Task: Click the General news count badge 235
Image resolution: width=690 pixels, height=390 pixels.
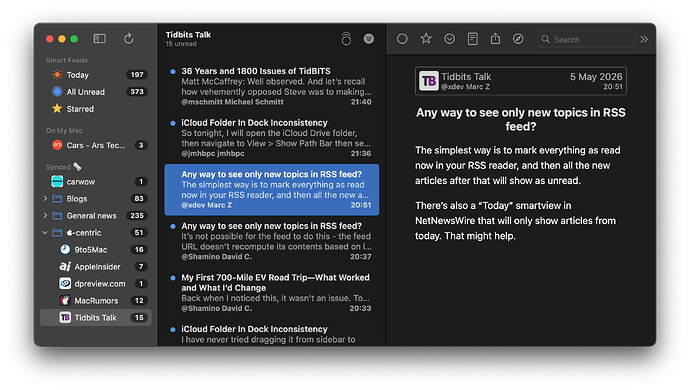Action: 137,216
